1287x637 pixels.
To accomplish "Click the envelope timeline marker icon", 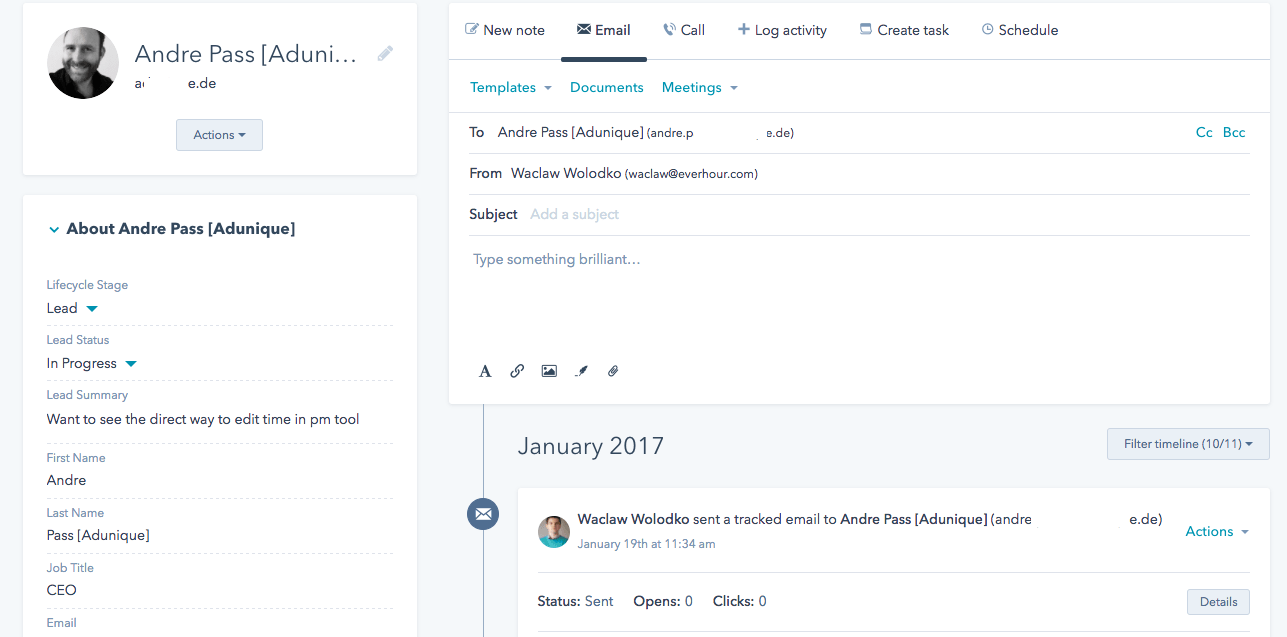I will pyautogui.click(x=483, y=514).
